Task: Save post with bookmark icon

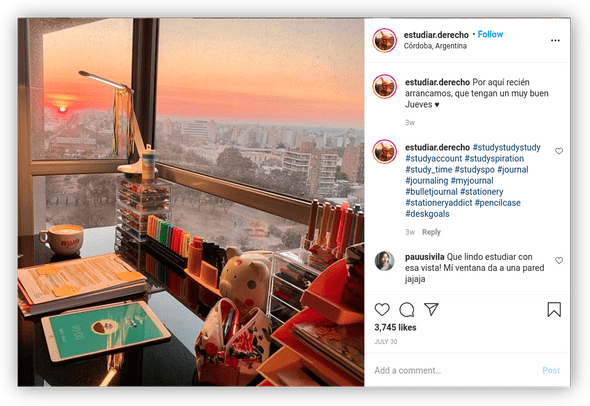Action: pyautogui.click(x=554, y=309)
